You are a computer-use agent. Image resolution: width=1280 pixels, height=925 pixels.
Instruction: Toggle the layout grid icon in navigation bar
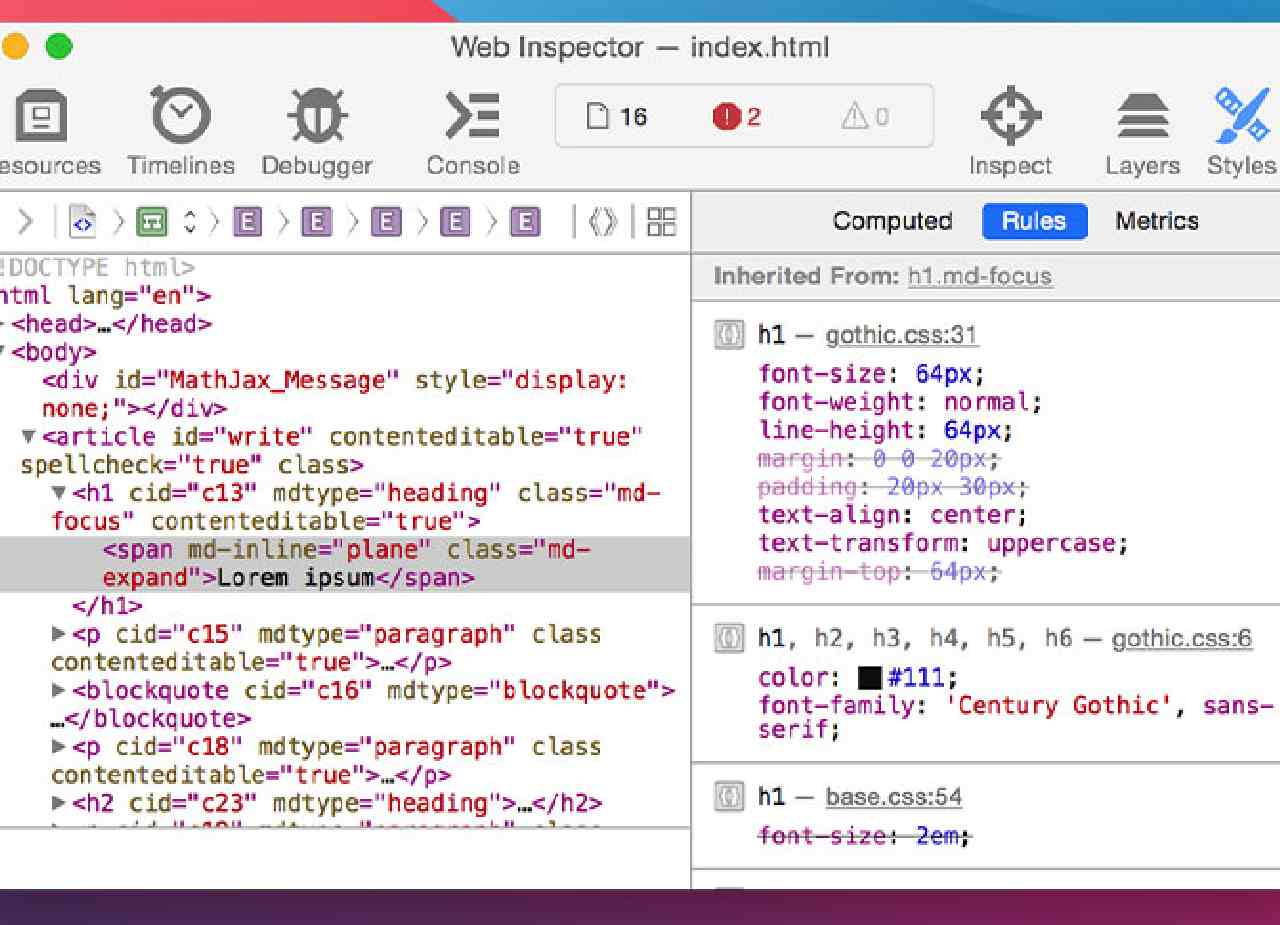pyautogui.click(x=661, y=222)
